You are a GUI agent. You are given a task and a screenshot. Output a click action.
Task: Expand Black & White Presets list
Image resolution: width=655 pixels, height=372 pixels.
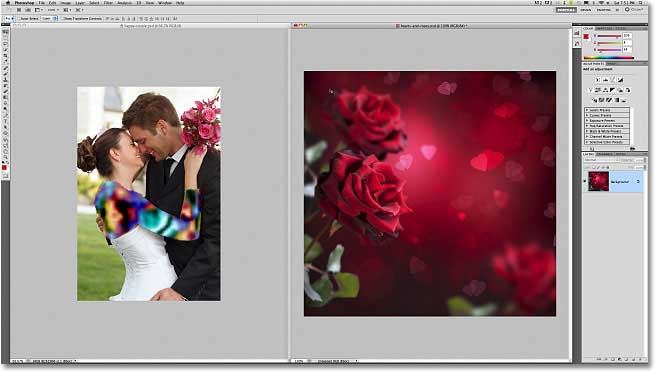(x=607, y=131)
